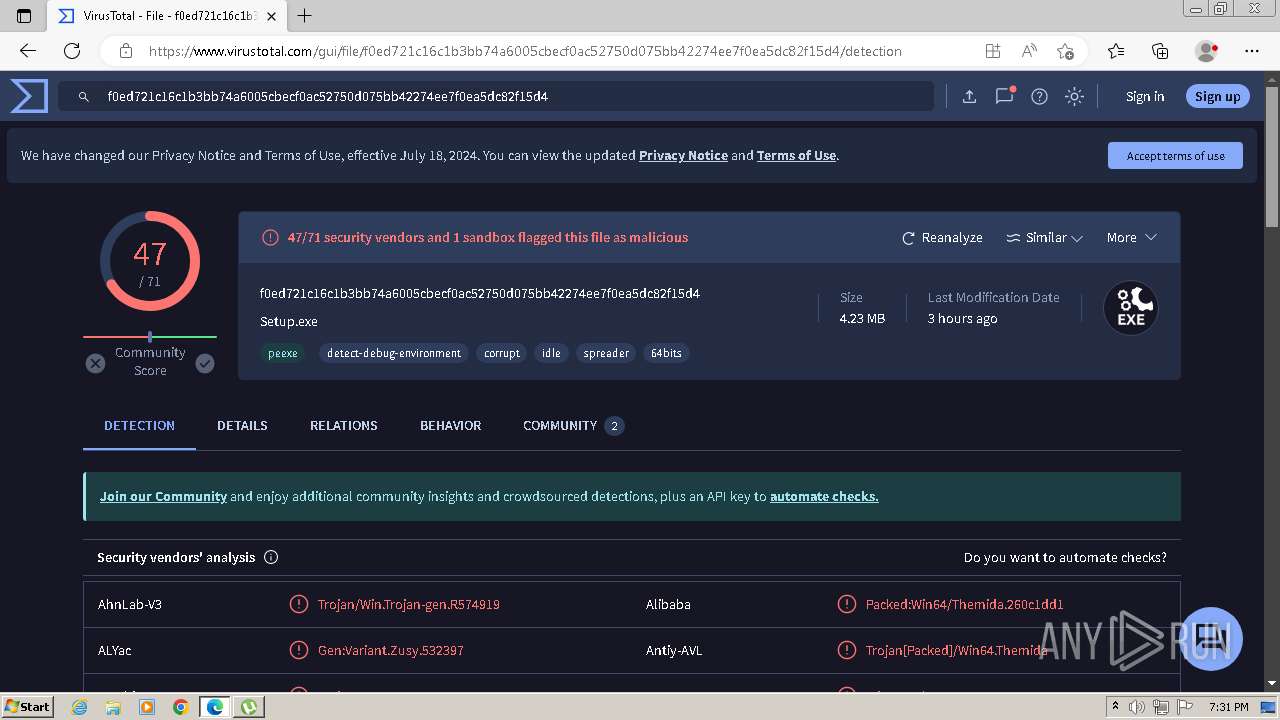This screenshot has height=720, width=1280.
Task: Click the warning icon in the Alibaba row
Action: click(846, 604)
